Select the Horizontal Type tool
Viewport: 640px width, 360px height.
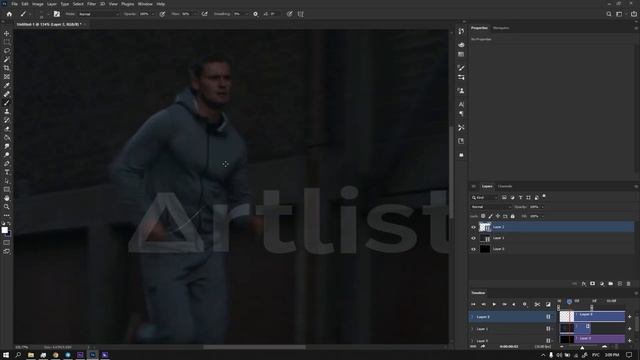pyautogui.click(x=7, y=172)
